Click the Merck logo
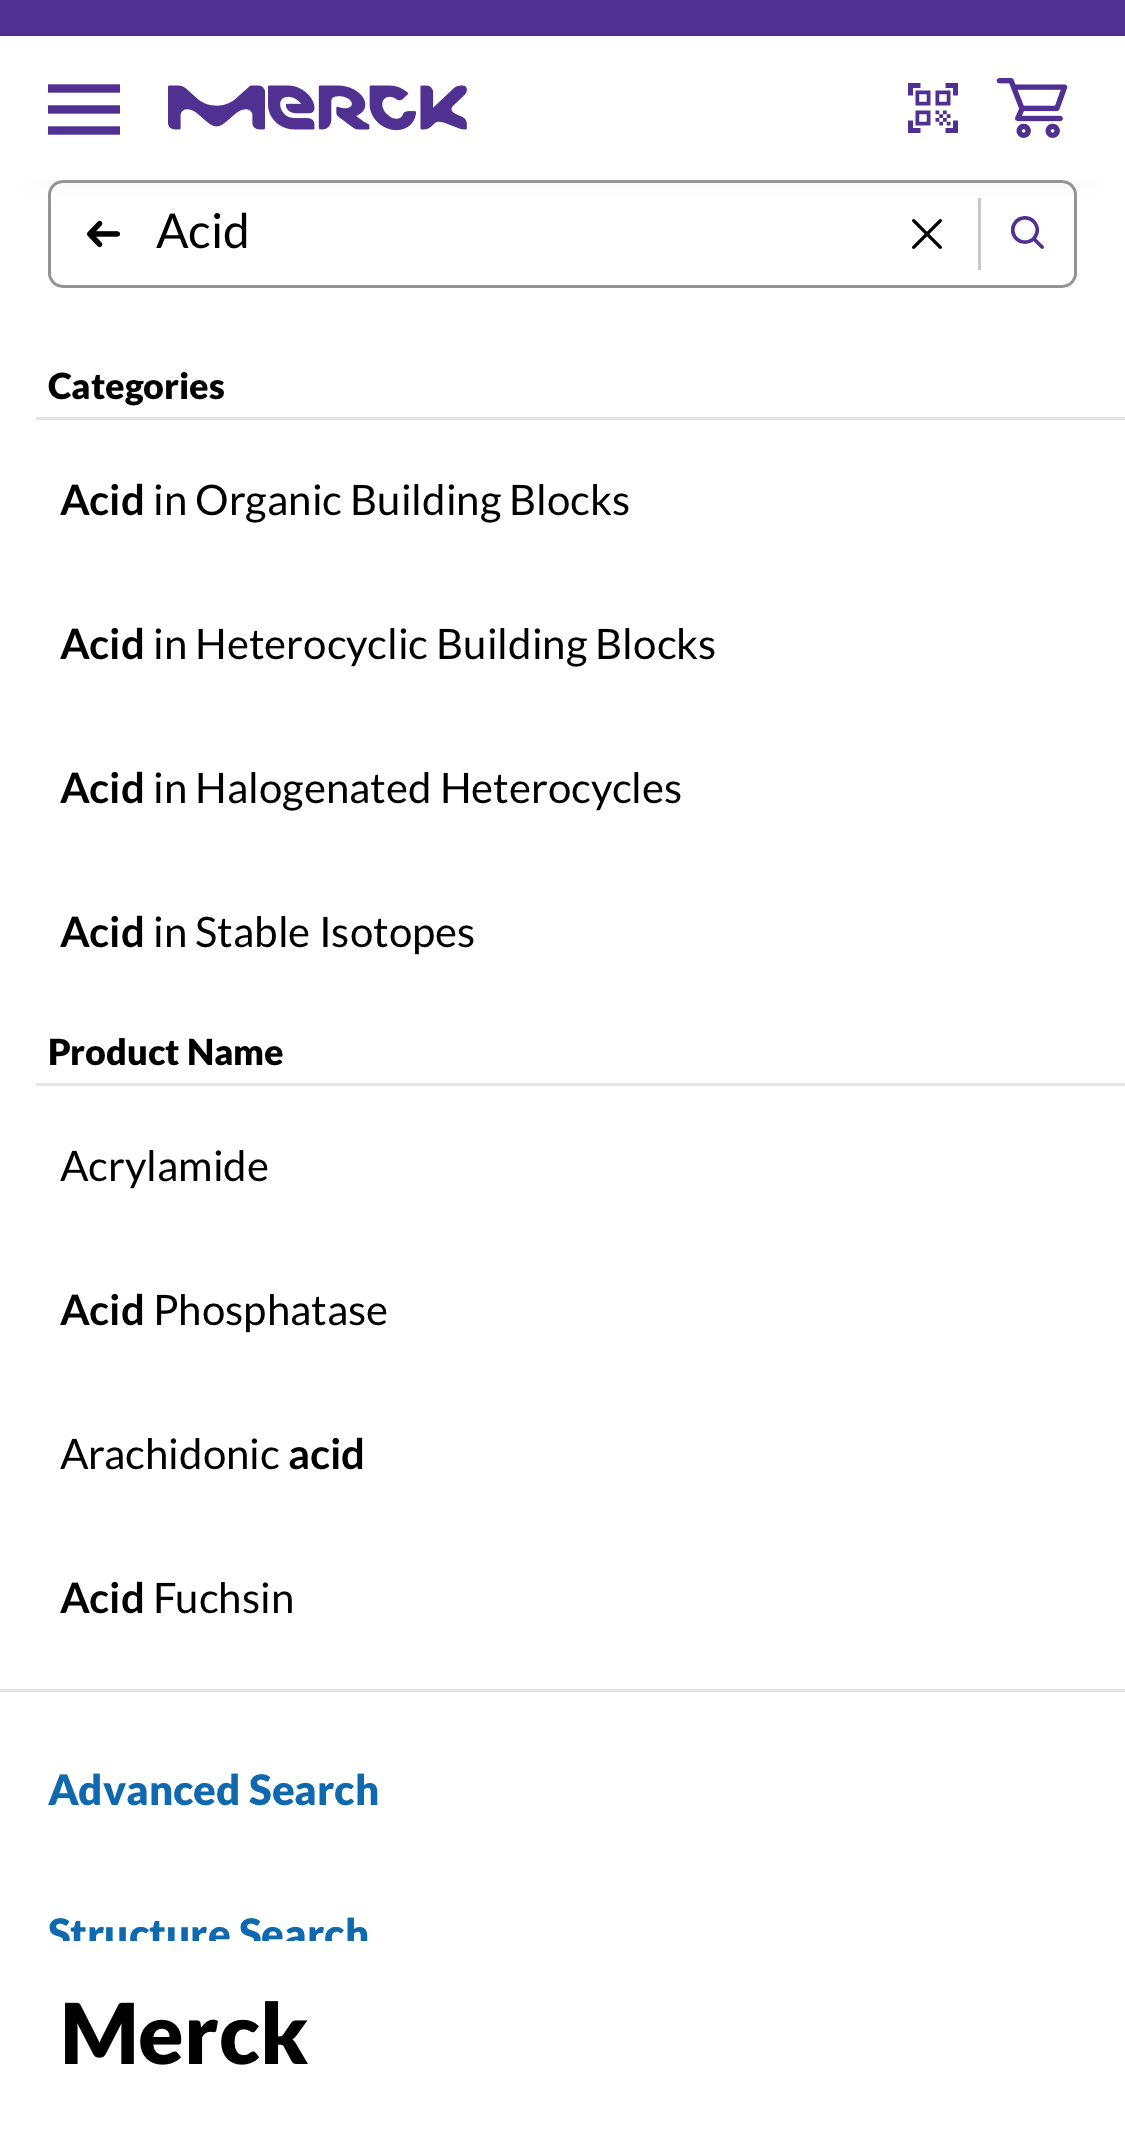 point(317,108)
